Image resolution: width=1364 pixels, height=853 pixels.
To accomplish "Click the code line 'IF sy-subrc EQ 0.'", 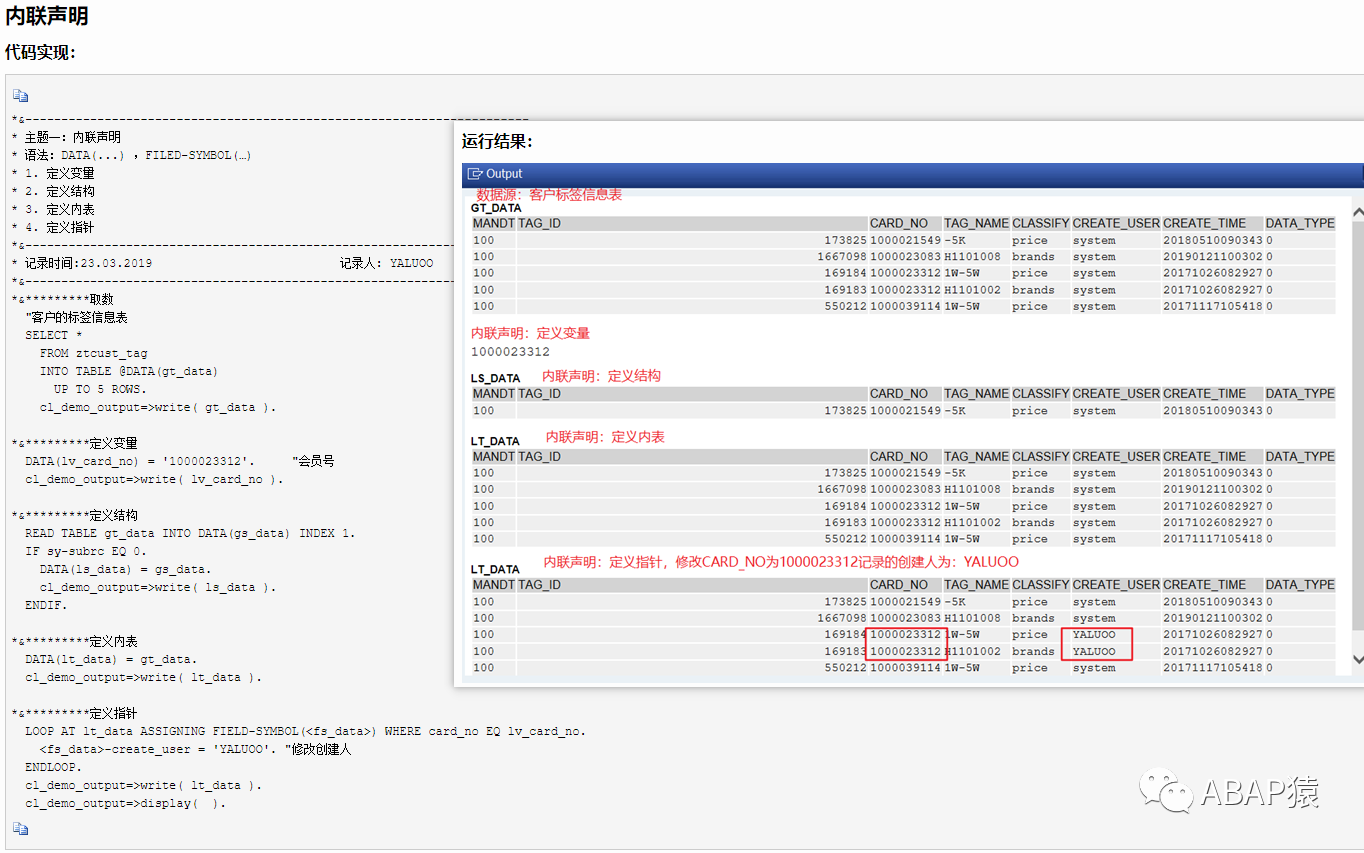I will point(85,551).
